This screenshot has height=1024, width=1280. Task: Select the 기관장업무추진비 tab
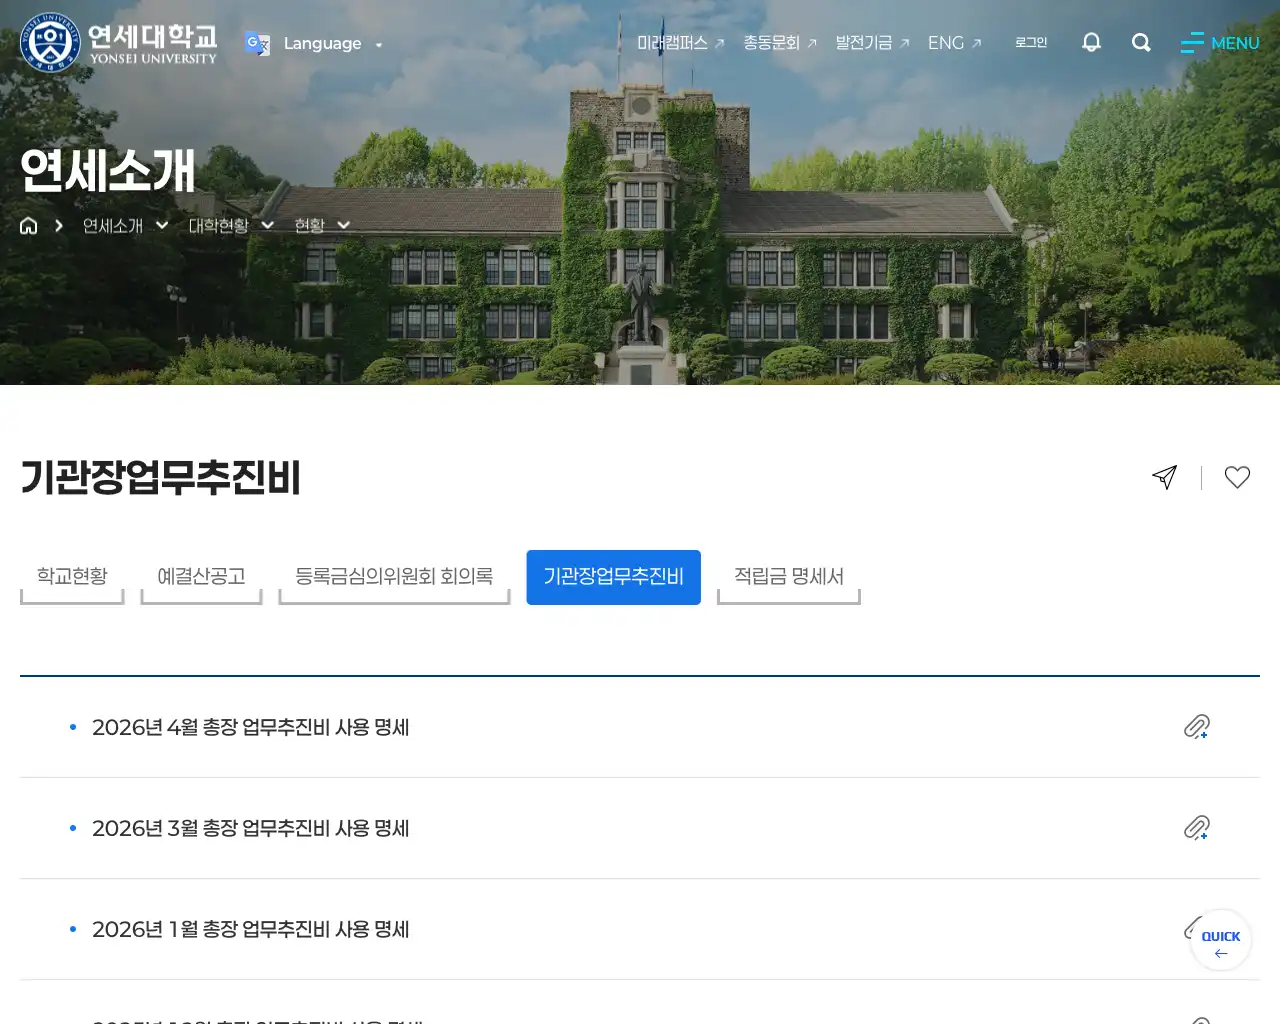click(x=614, y=577)
